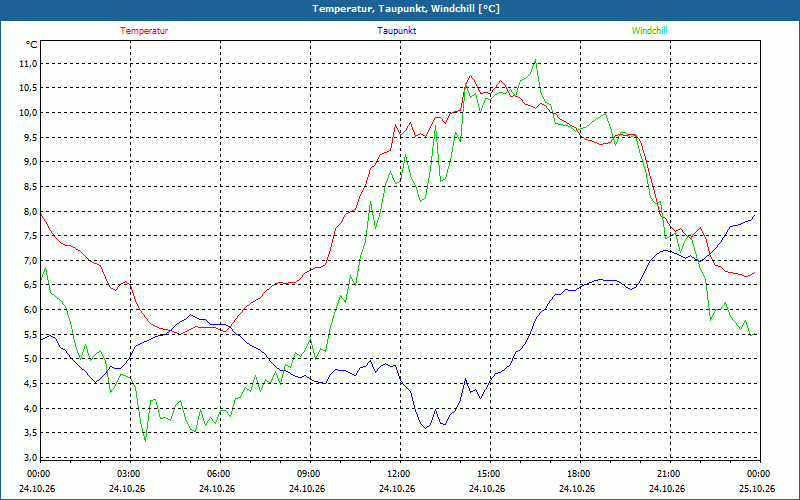Click the 6,5 y-axis value
Screen dimensions: 800x500
point(30,285)
